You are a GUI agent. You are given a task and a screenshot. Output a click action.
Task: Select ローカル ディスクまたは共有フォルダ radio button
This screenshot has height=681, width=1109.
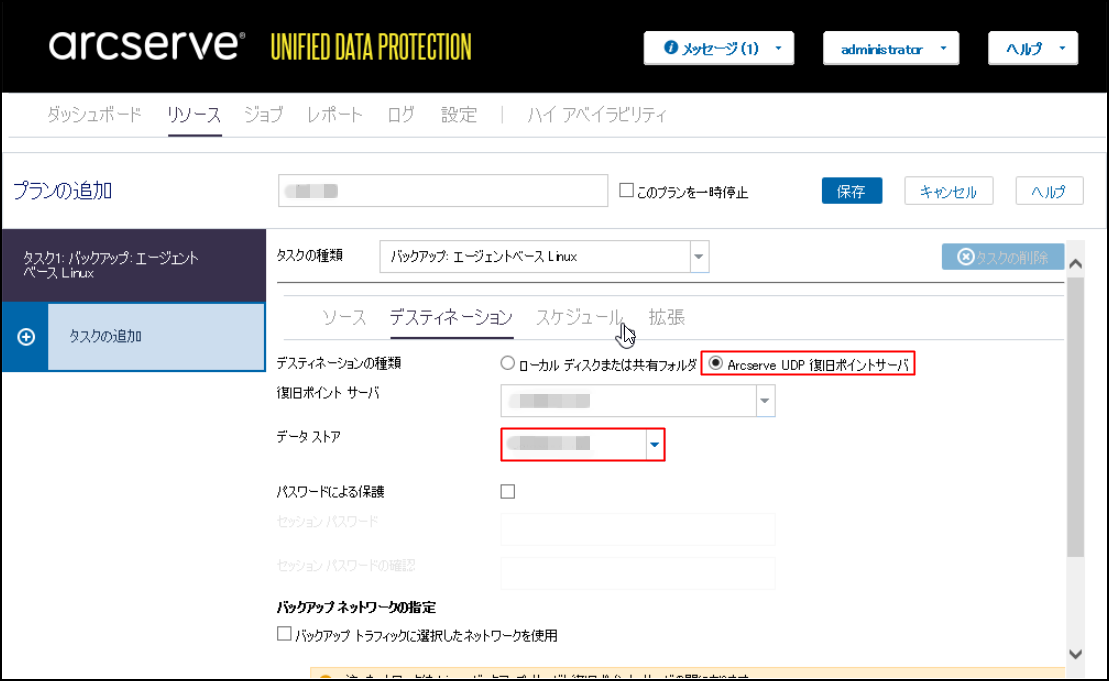pyautogui.click(x=508, y=365)
